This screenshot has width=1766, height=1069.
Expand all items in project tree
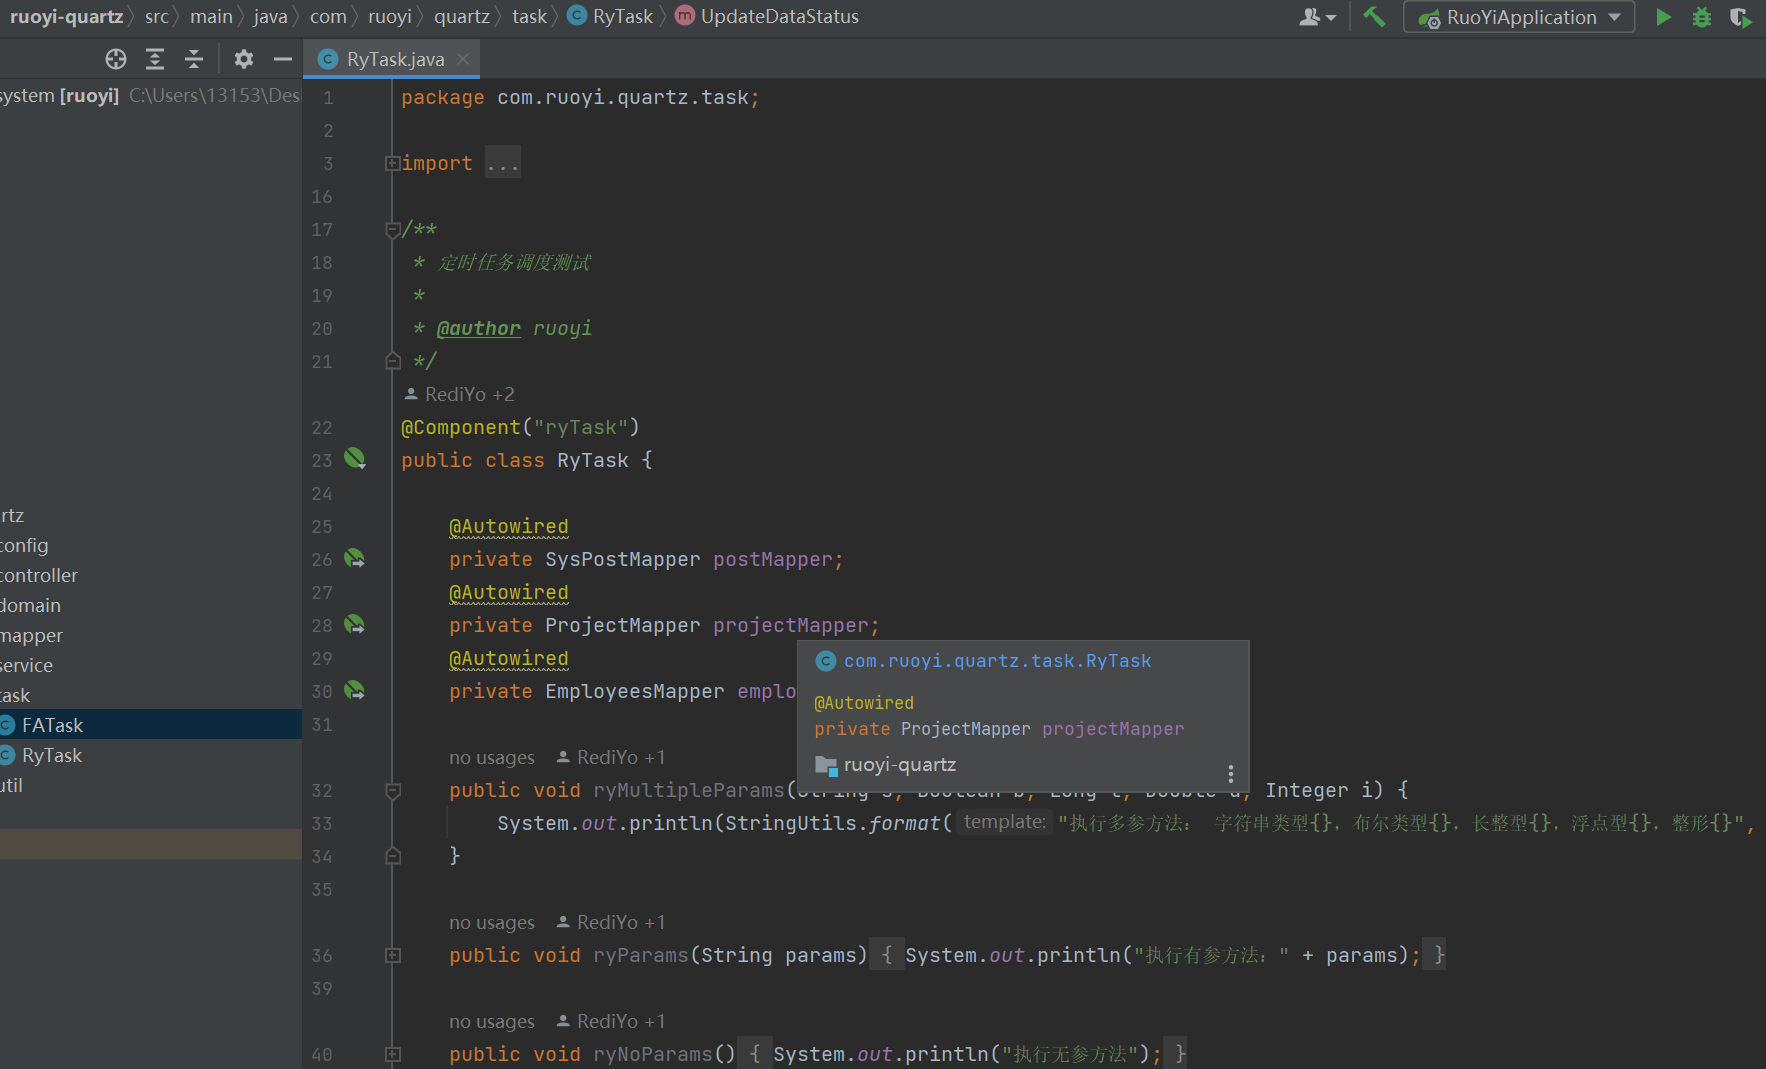tap(155, 59)
